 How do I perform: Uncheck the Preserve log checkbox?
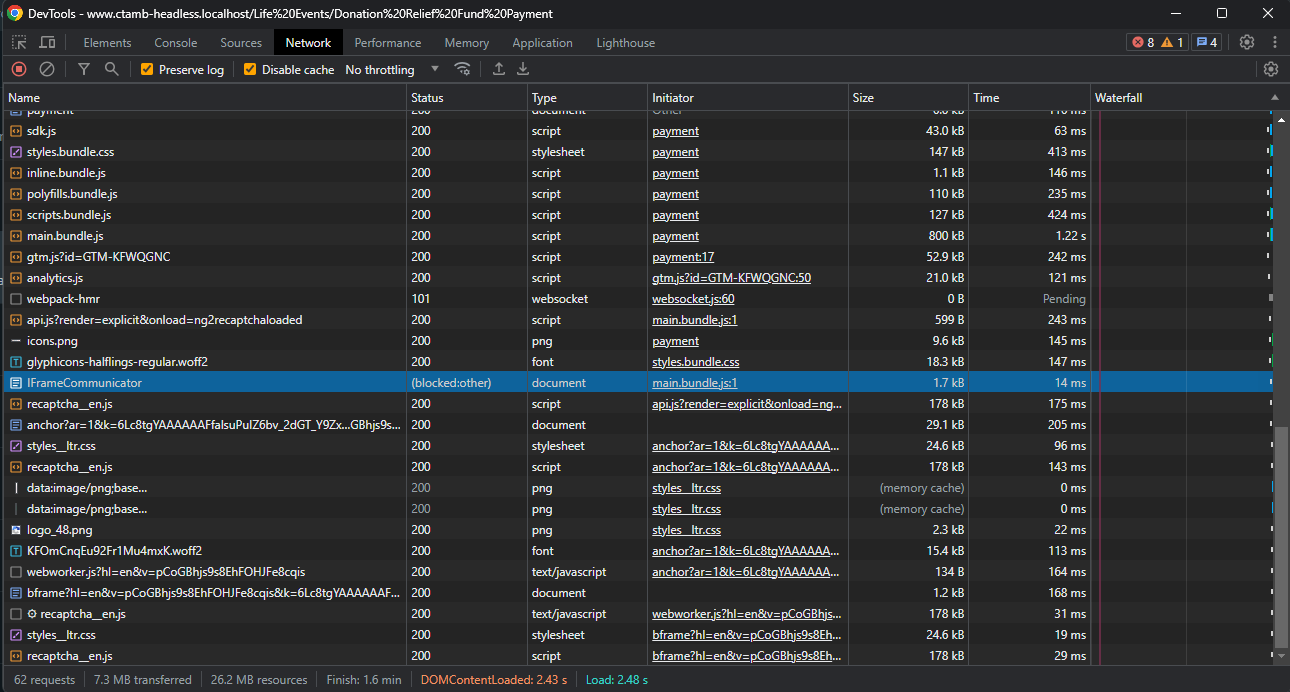147,69
